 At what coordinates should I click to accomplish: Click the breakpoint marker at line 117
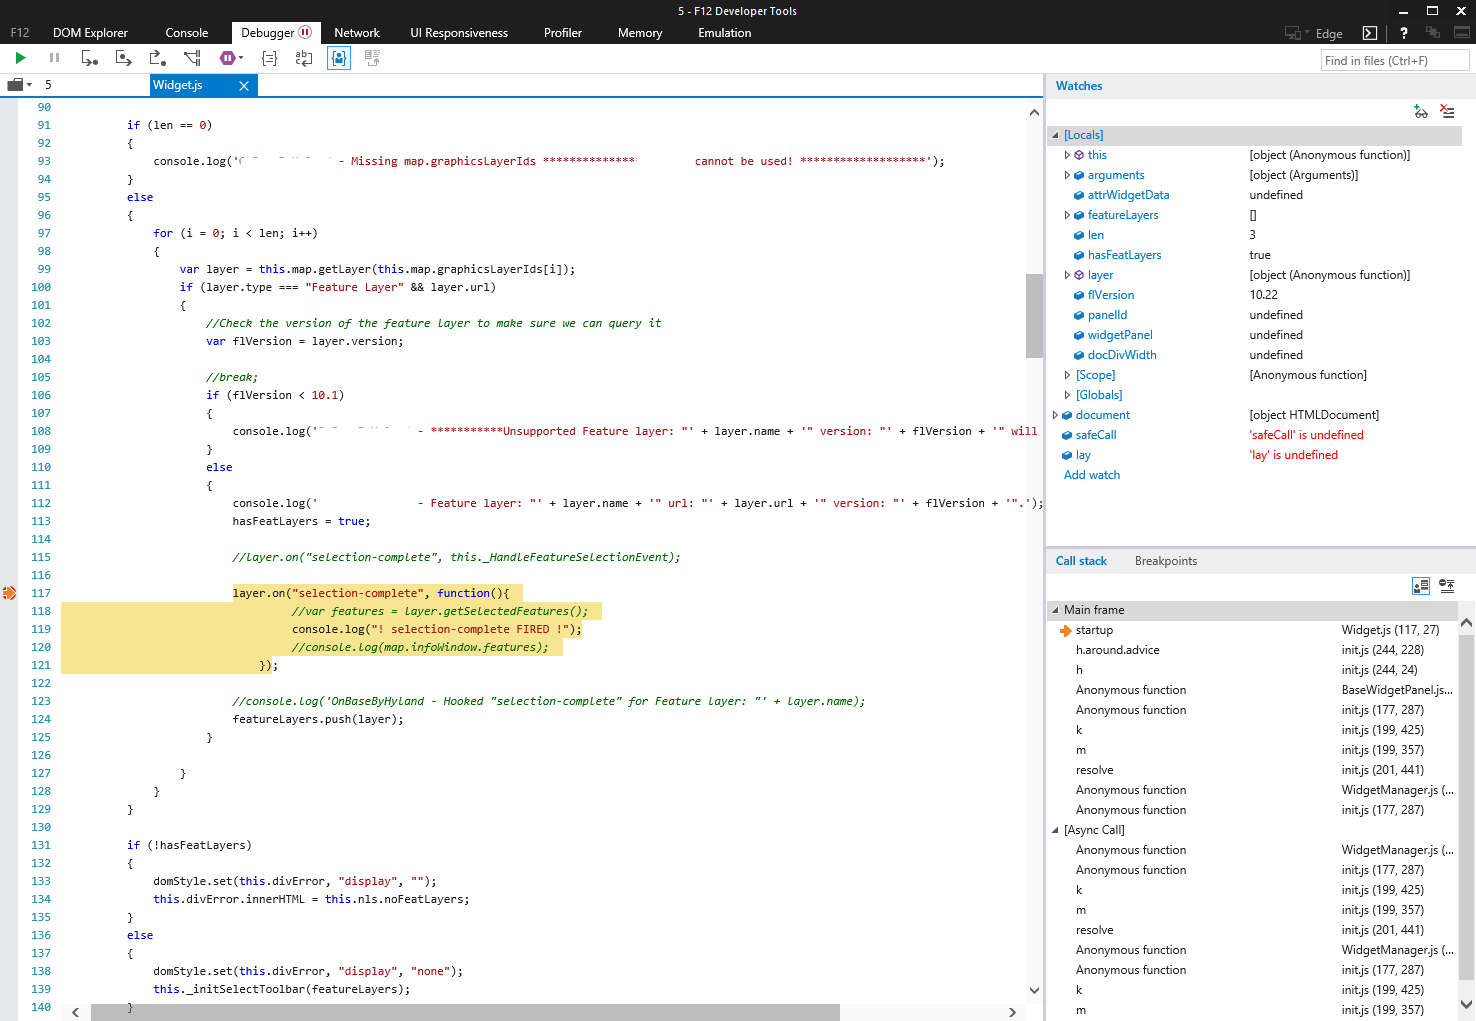click(9, 593)
